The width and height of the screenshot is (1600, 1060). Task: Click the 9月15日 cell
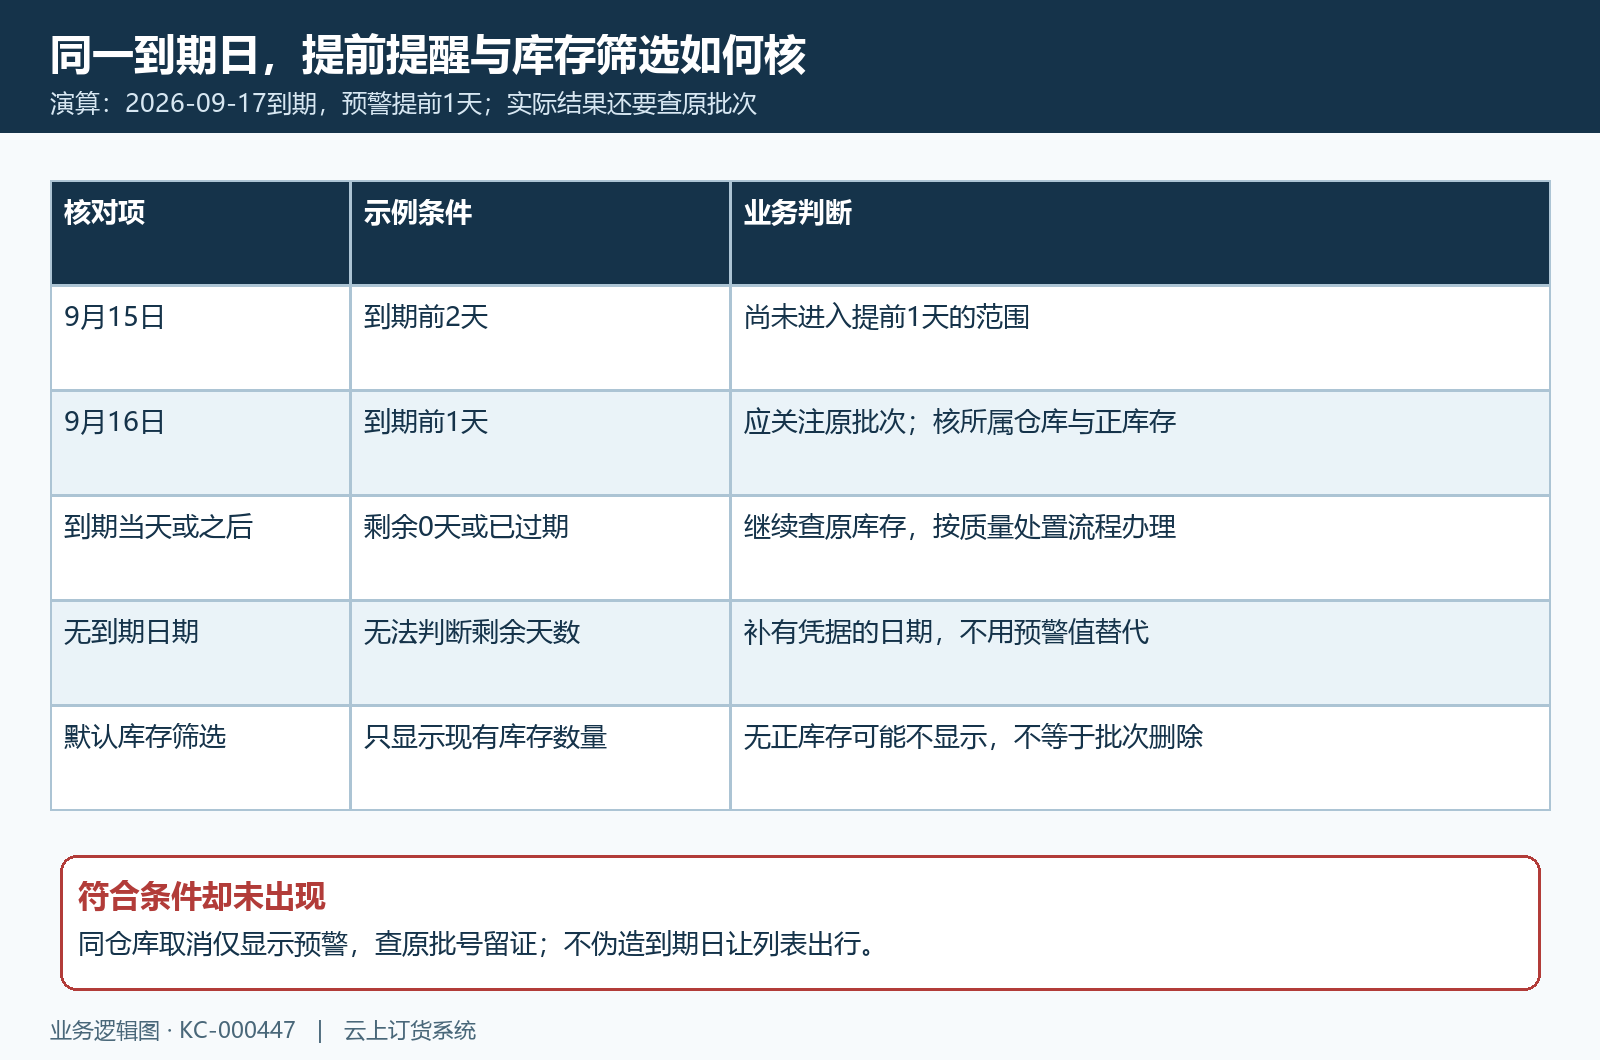pos(200,338)
